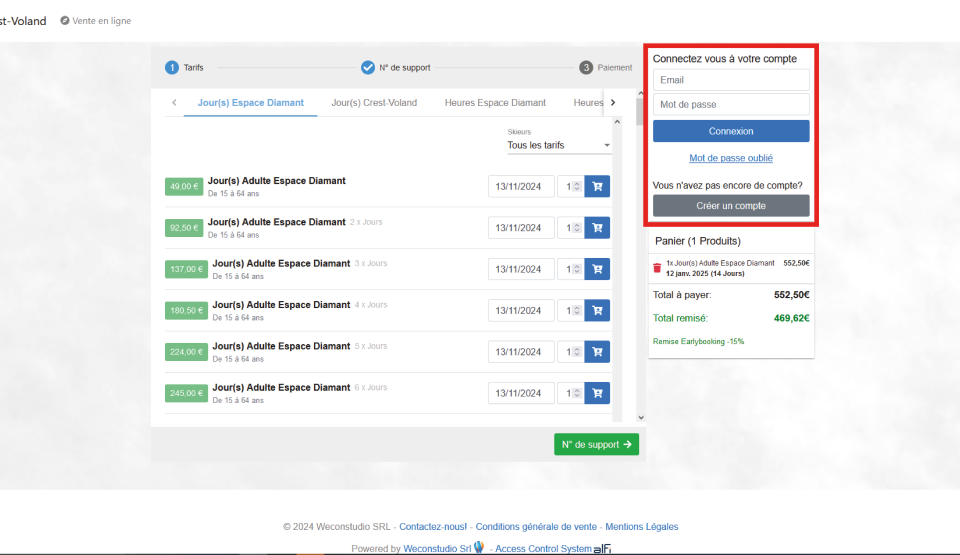Image resolution: width=960 pixels, height=555 pixels.
Task: Adjust quantity stepper for the 49,00 € pass
Action: [x=577, y=186]
